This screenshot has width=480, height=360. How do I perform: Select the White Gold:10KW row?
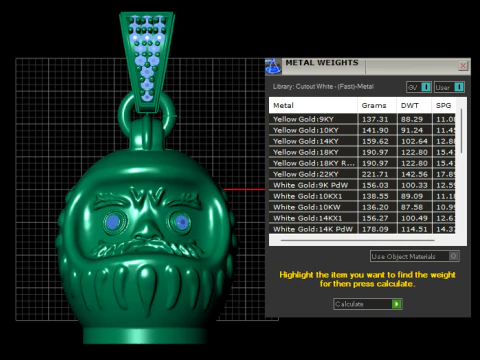(x=362, y=207)
